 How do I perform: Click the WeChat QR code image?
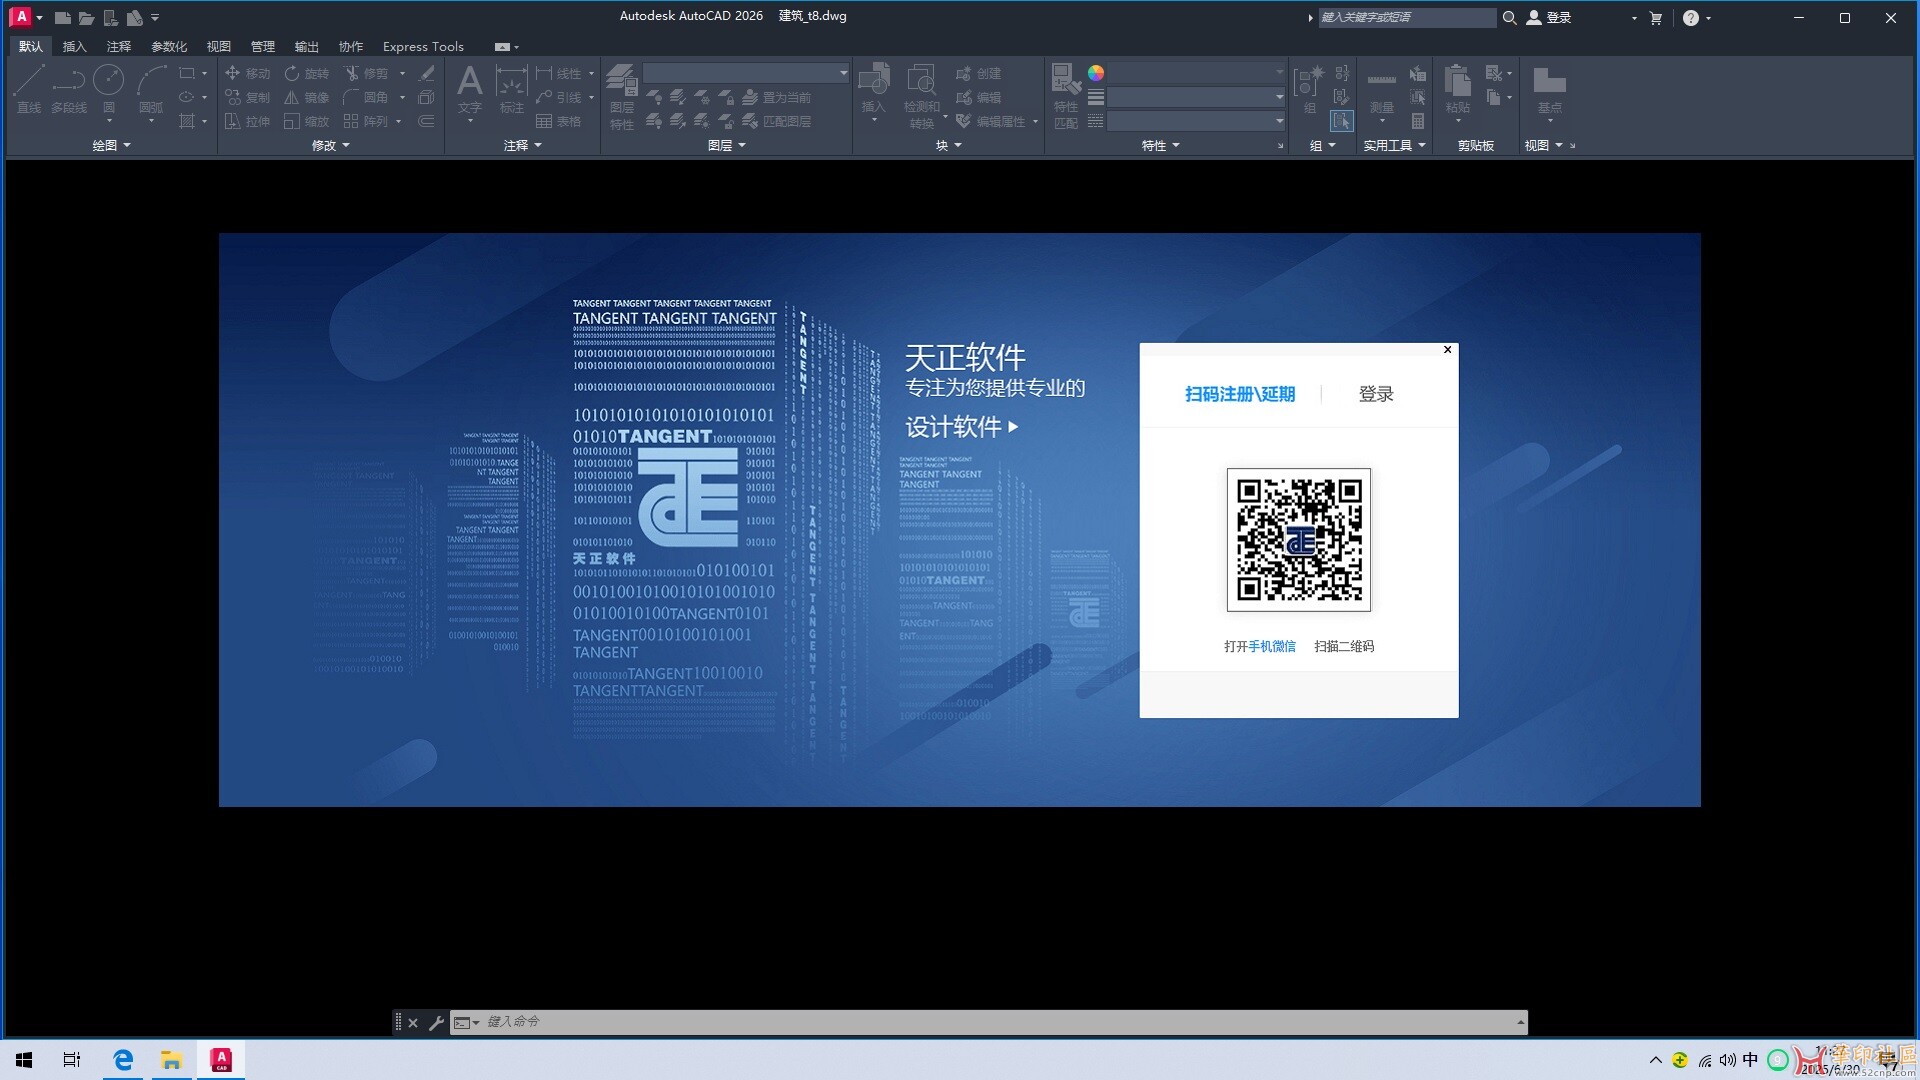coord(1299,540)
